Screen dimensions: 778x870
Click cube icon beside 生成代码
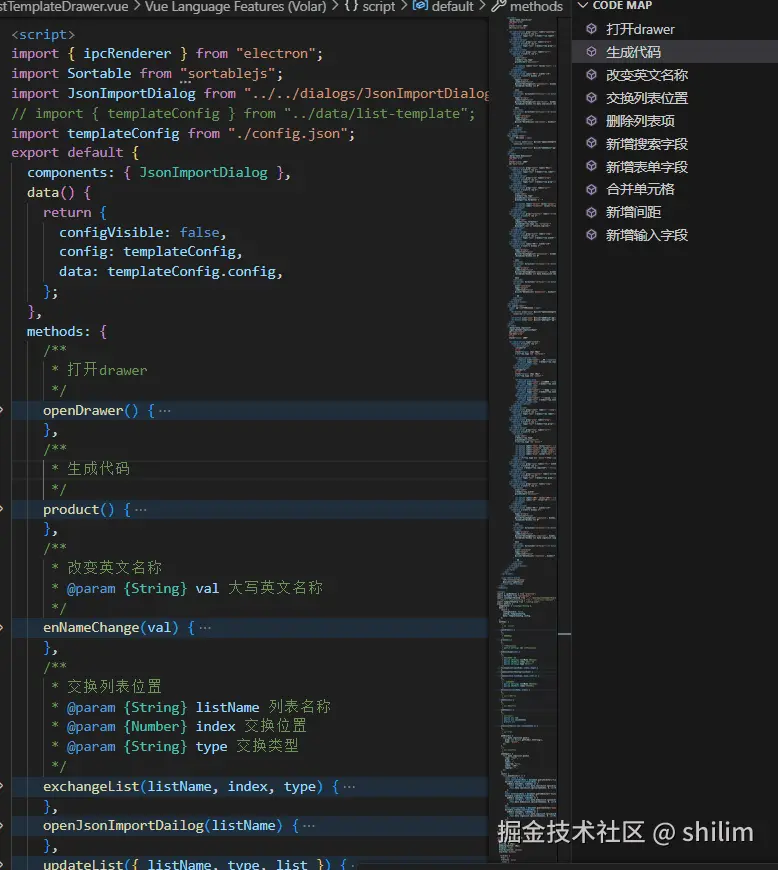[x=592, y=52]
